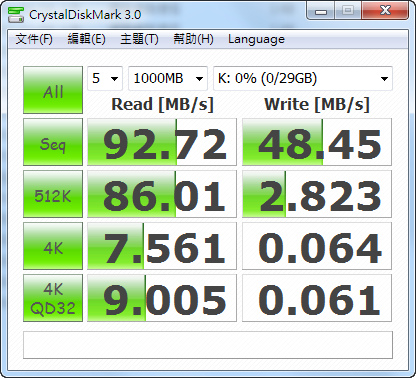
Task: Start the 512K benchmark test
Action: click(x=53, y=194)
